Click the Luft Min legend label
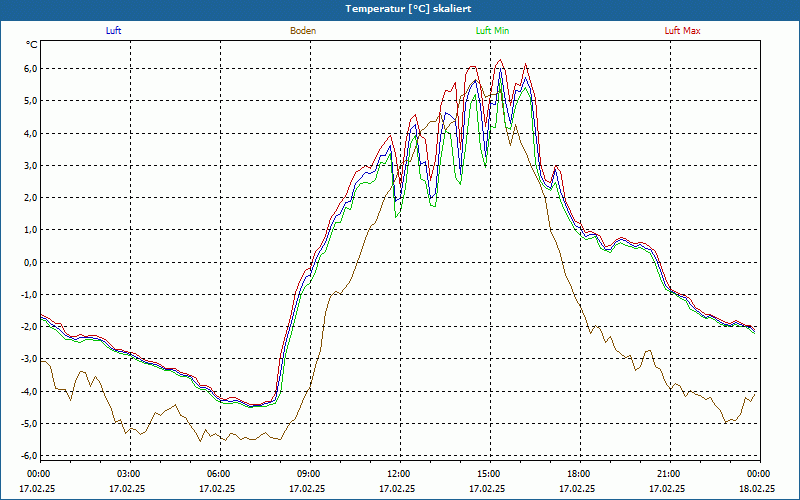 (x=492, y=31)
